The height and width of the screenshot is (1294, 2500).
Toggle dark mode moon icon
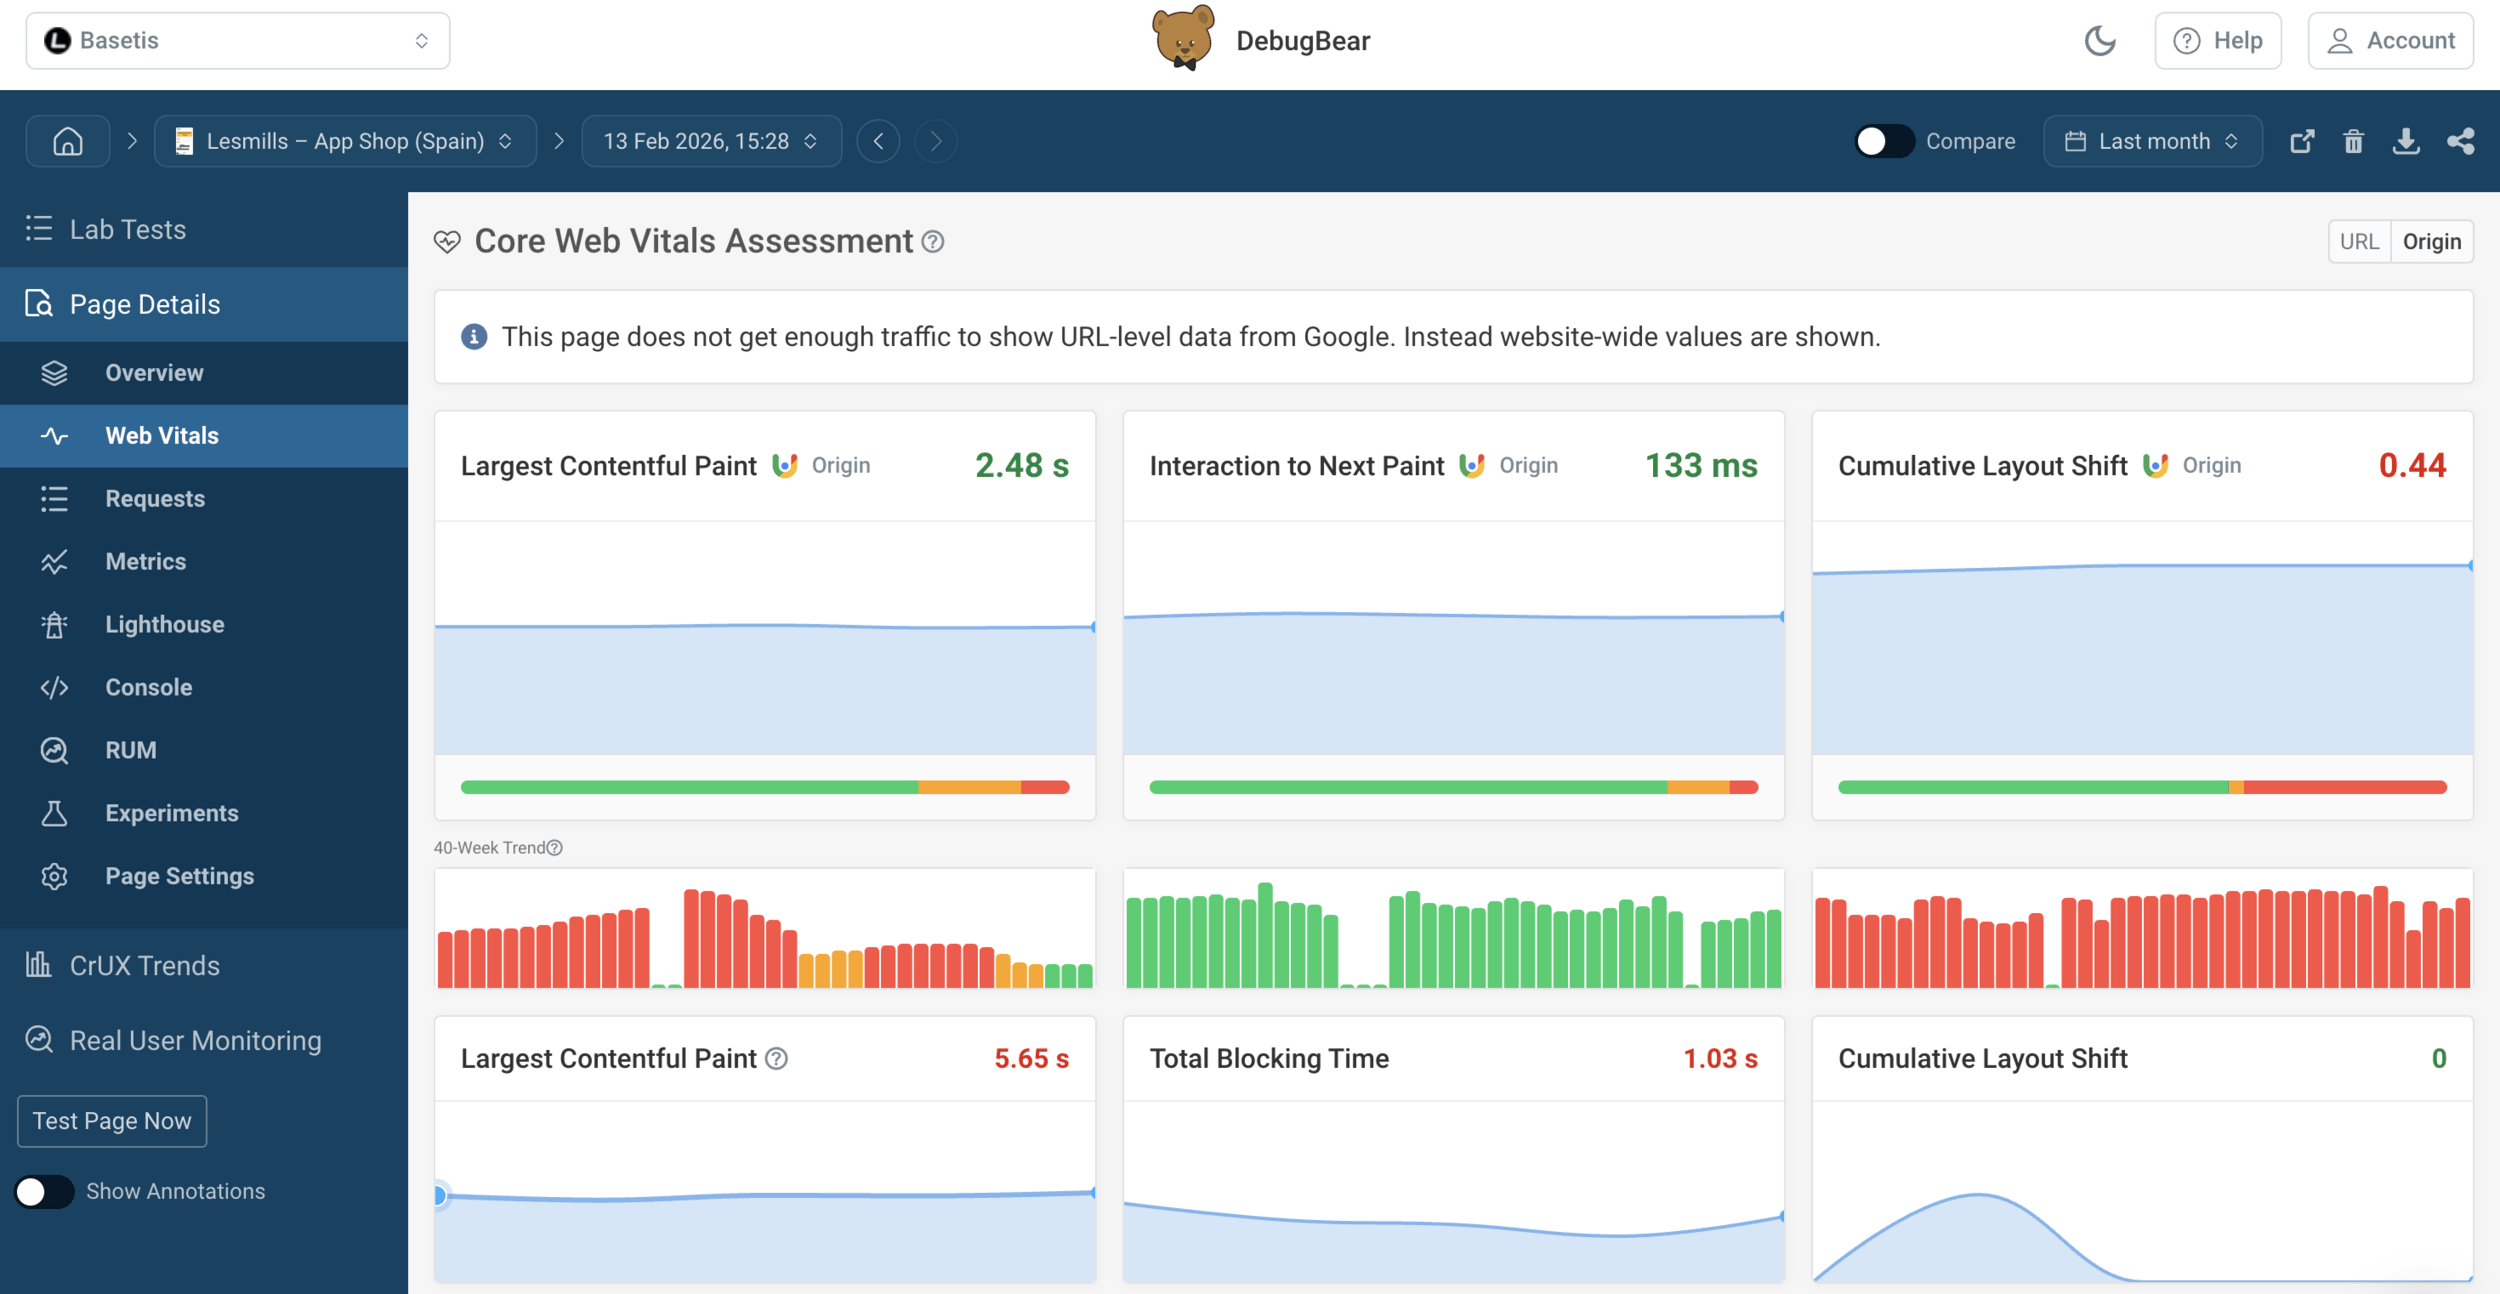pos(2100,41)
